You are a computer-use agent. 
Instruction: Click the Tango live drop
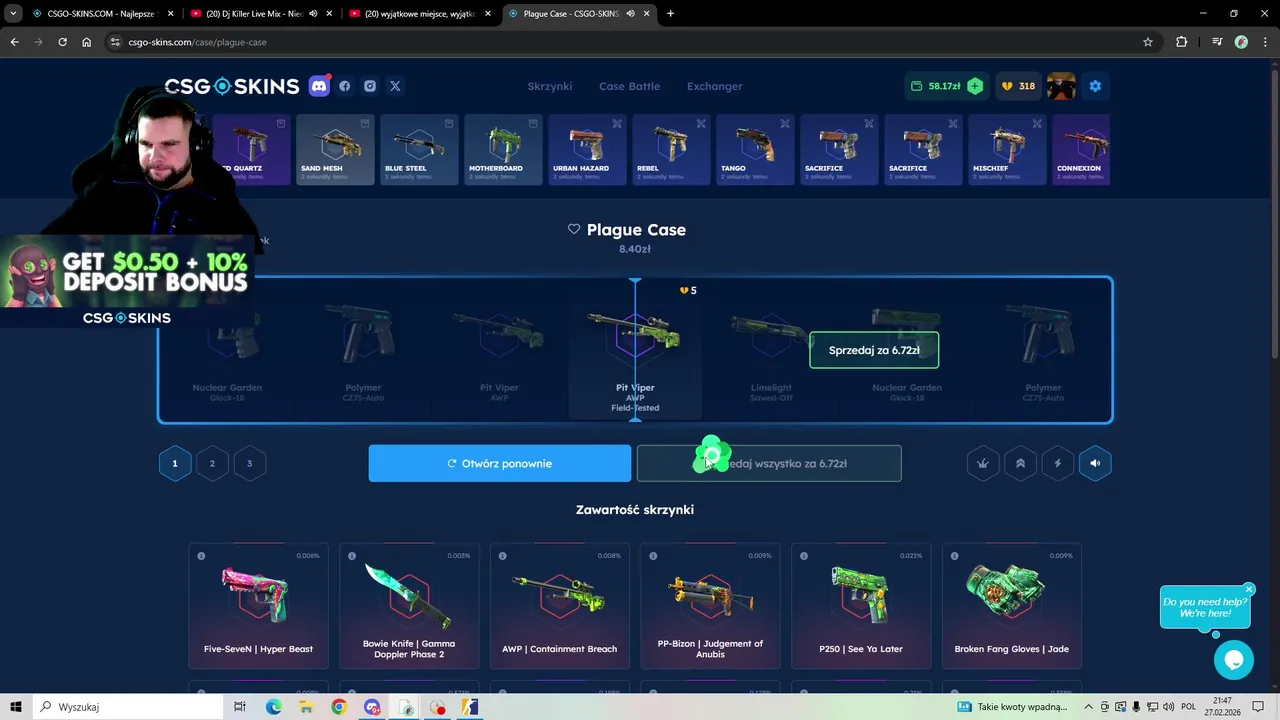coord(755,150)
